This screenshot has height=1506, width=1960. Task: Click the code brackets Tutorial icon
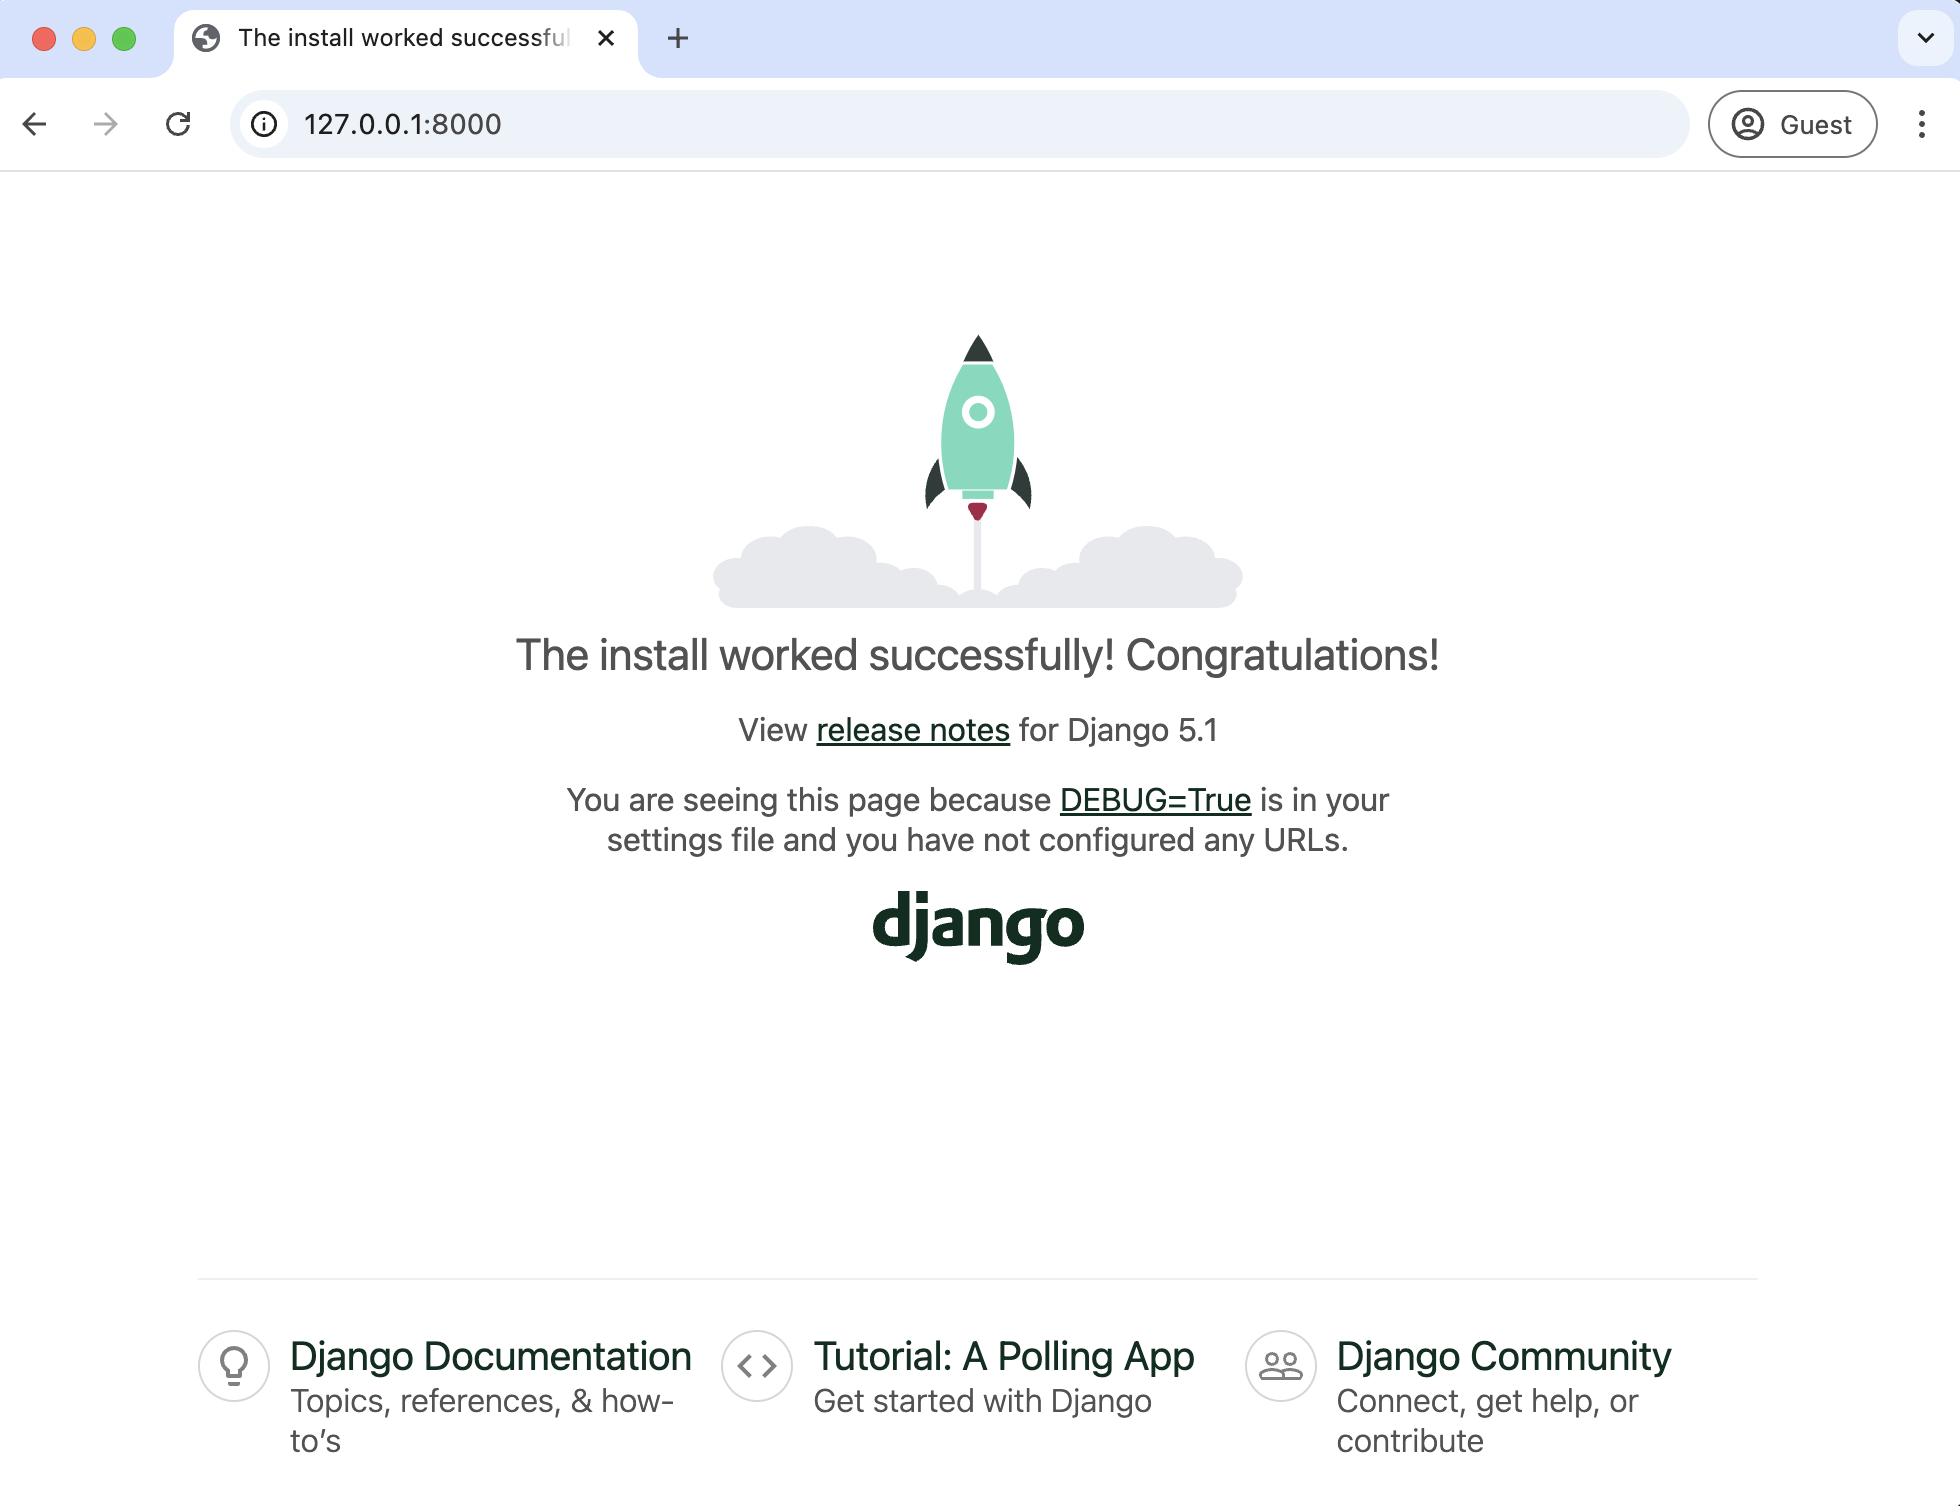(757, 1365)
